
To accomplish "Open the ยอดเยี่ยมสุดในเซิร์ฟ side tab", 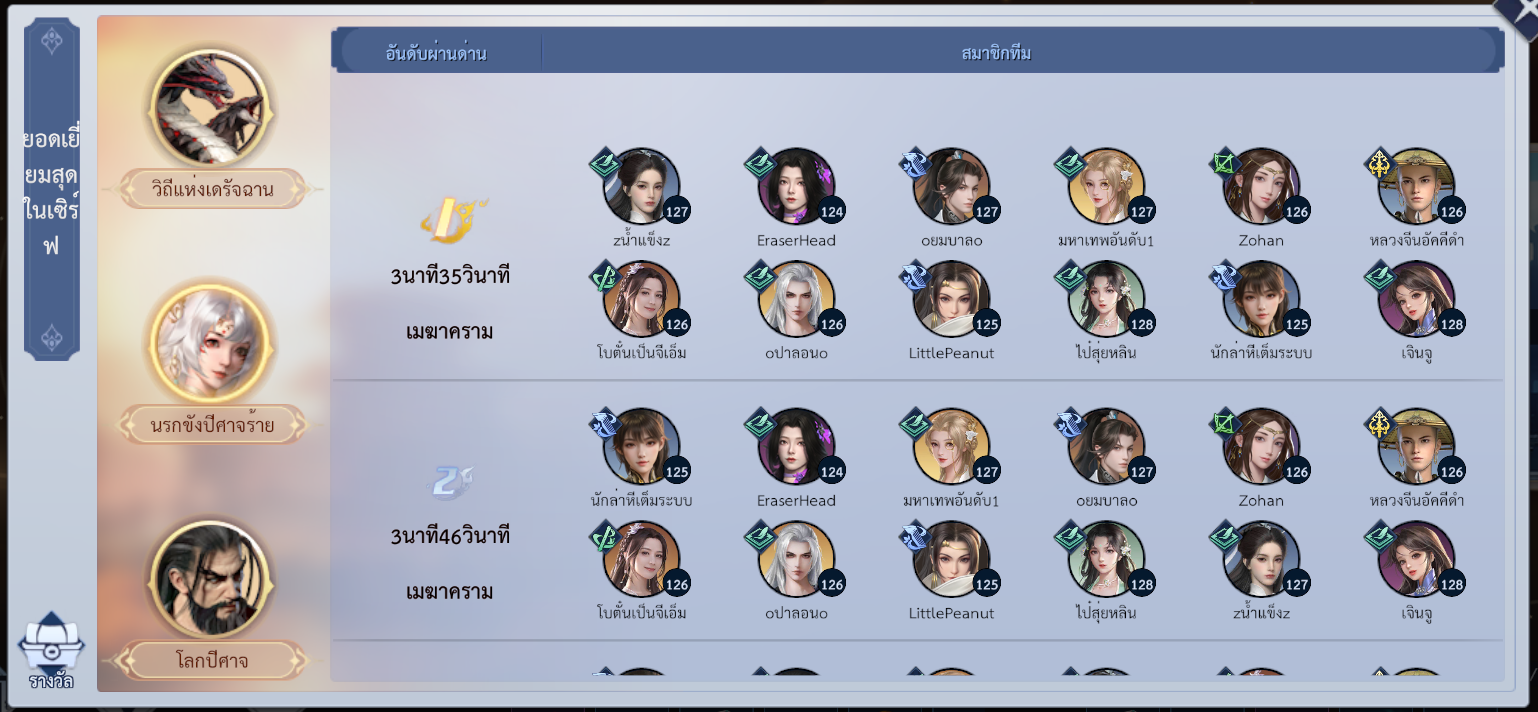I will pos(51,191).
